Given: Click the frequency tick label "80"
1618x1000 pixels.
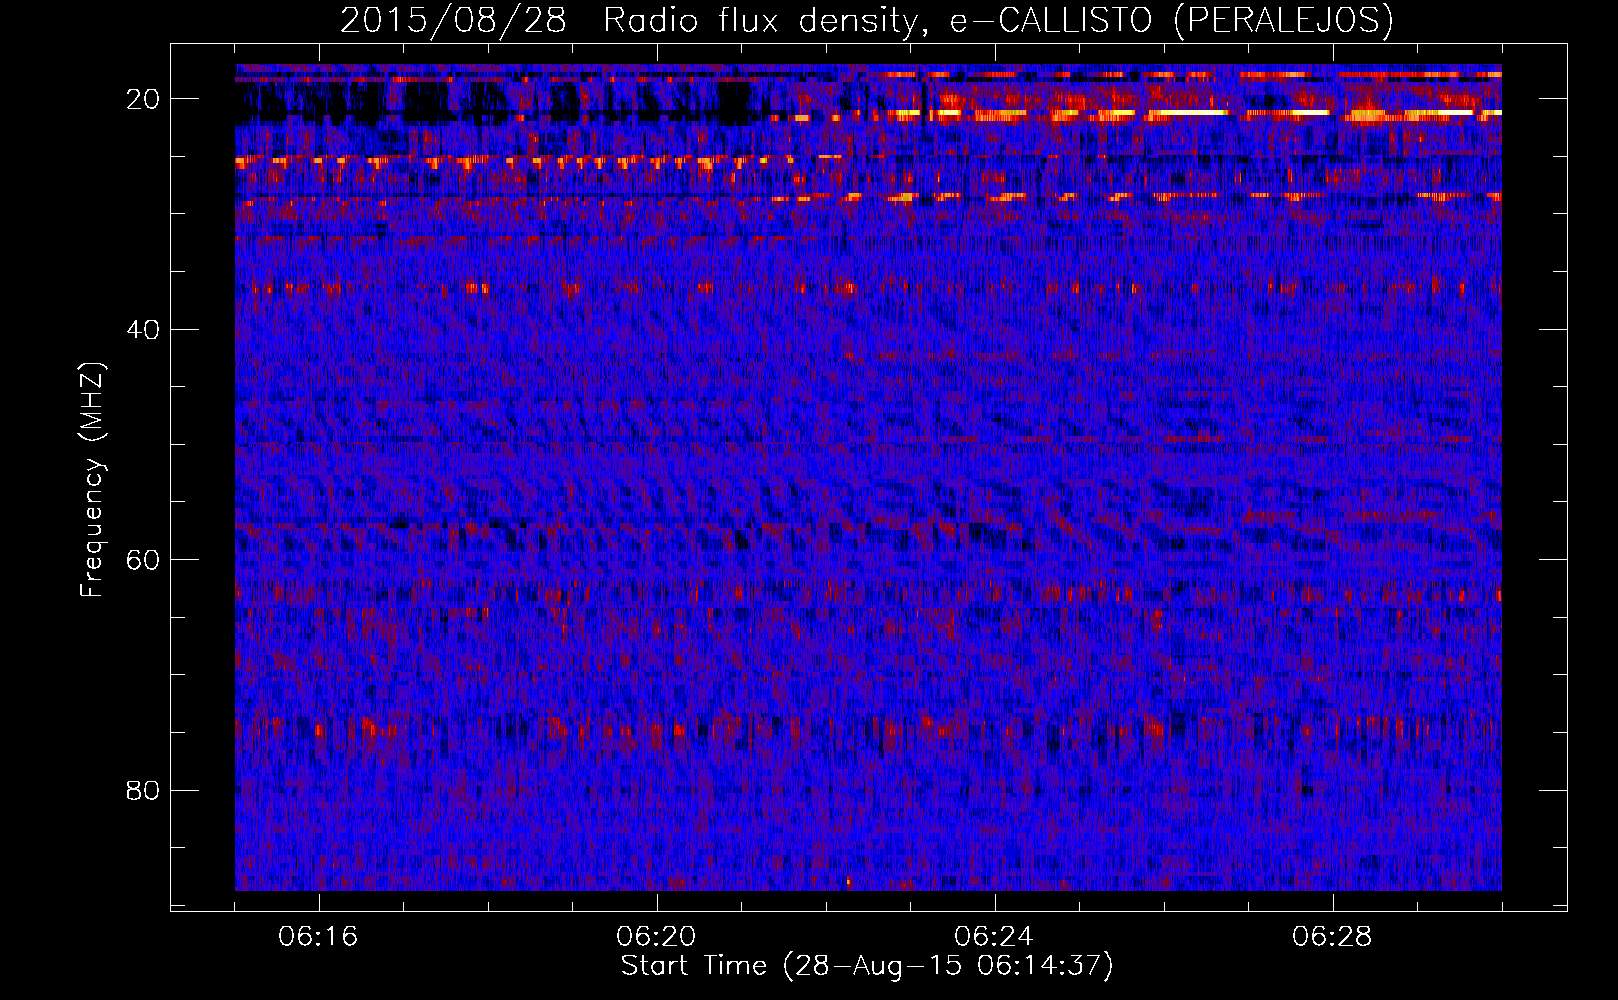Looking at the screenshot, I should tap(143, 791).
